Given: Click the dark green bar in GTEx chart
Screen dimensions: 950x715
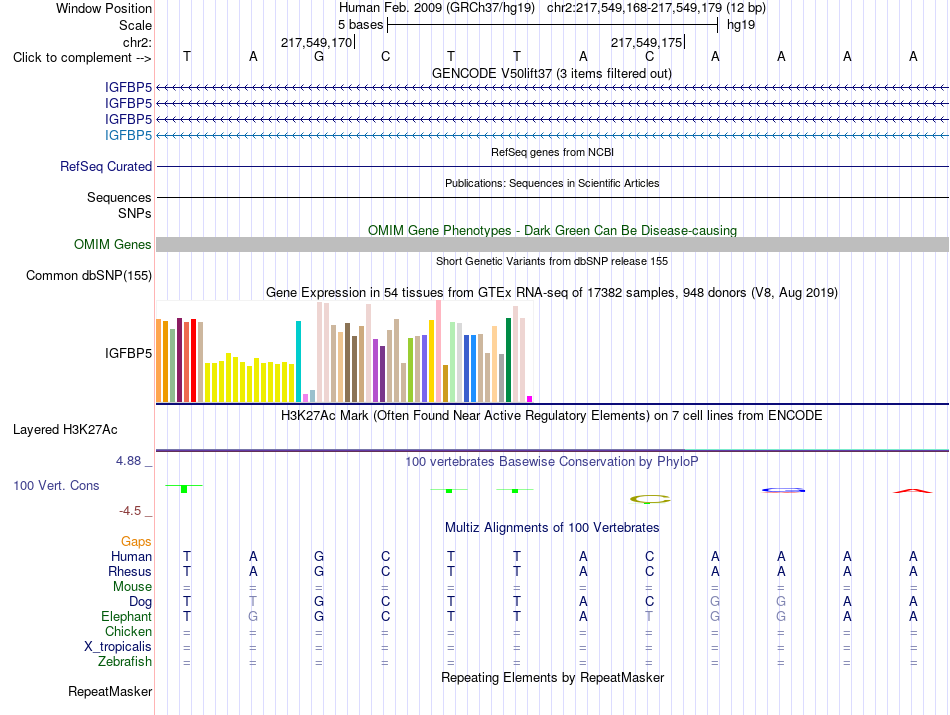Looking at the screenshot, I should pos(508,360).
